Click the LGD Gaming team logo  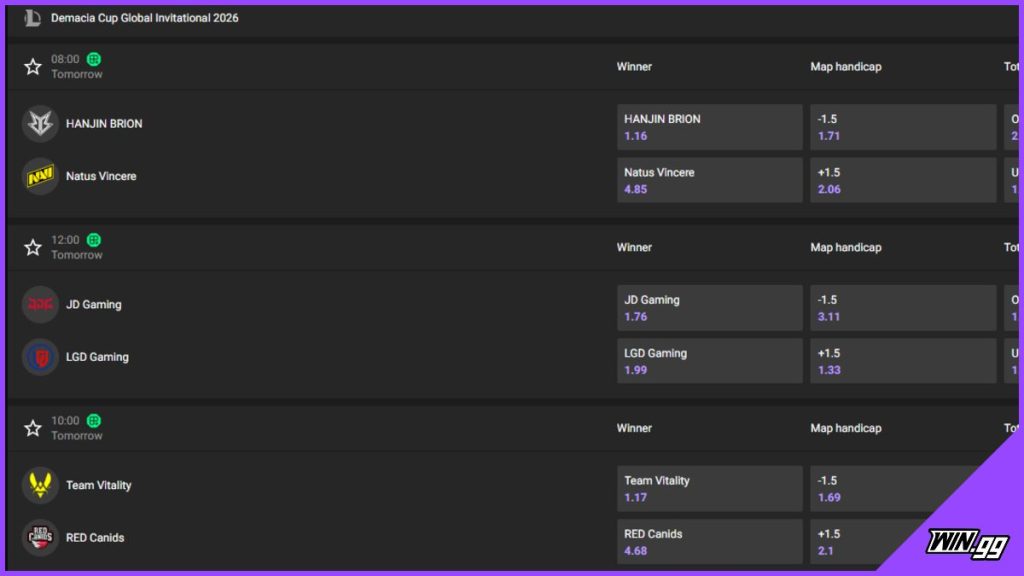[40, 357]
